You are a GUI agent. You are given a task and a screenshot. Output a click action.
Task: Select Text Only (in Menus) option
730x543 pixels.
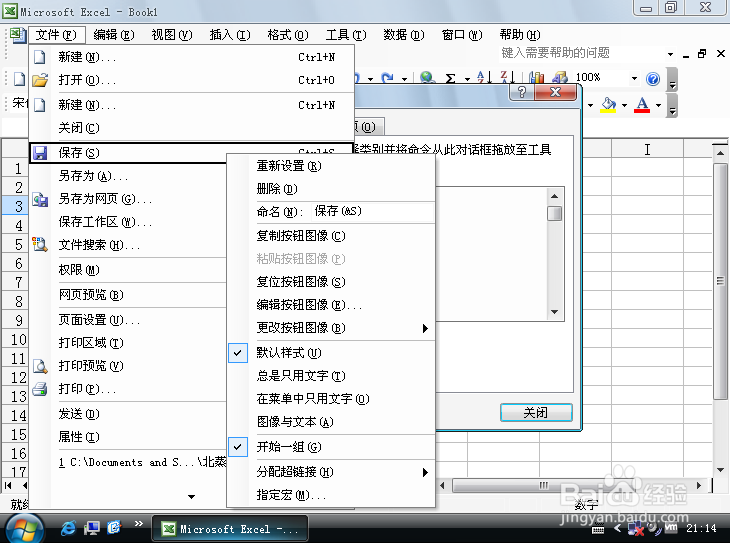[332, 399]
